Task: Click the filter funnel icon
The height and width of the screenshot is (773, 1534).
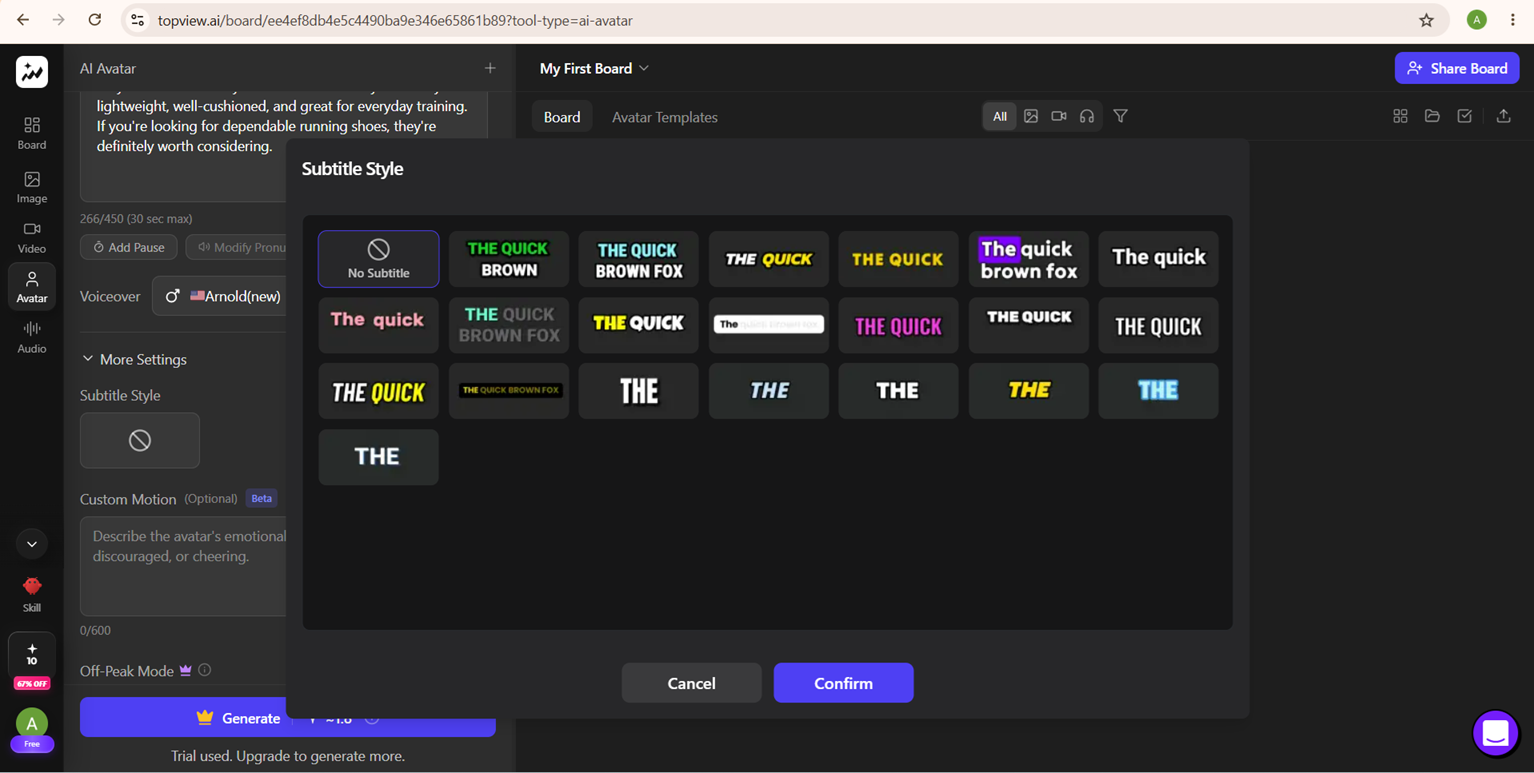Action: pos(1121,116)
